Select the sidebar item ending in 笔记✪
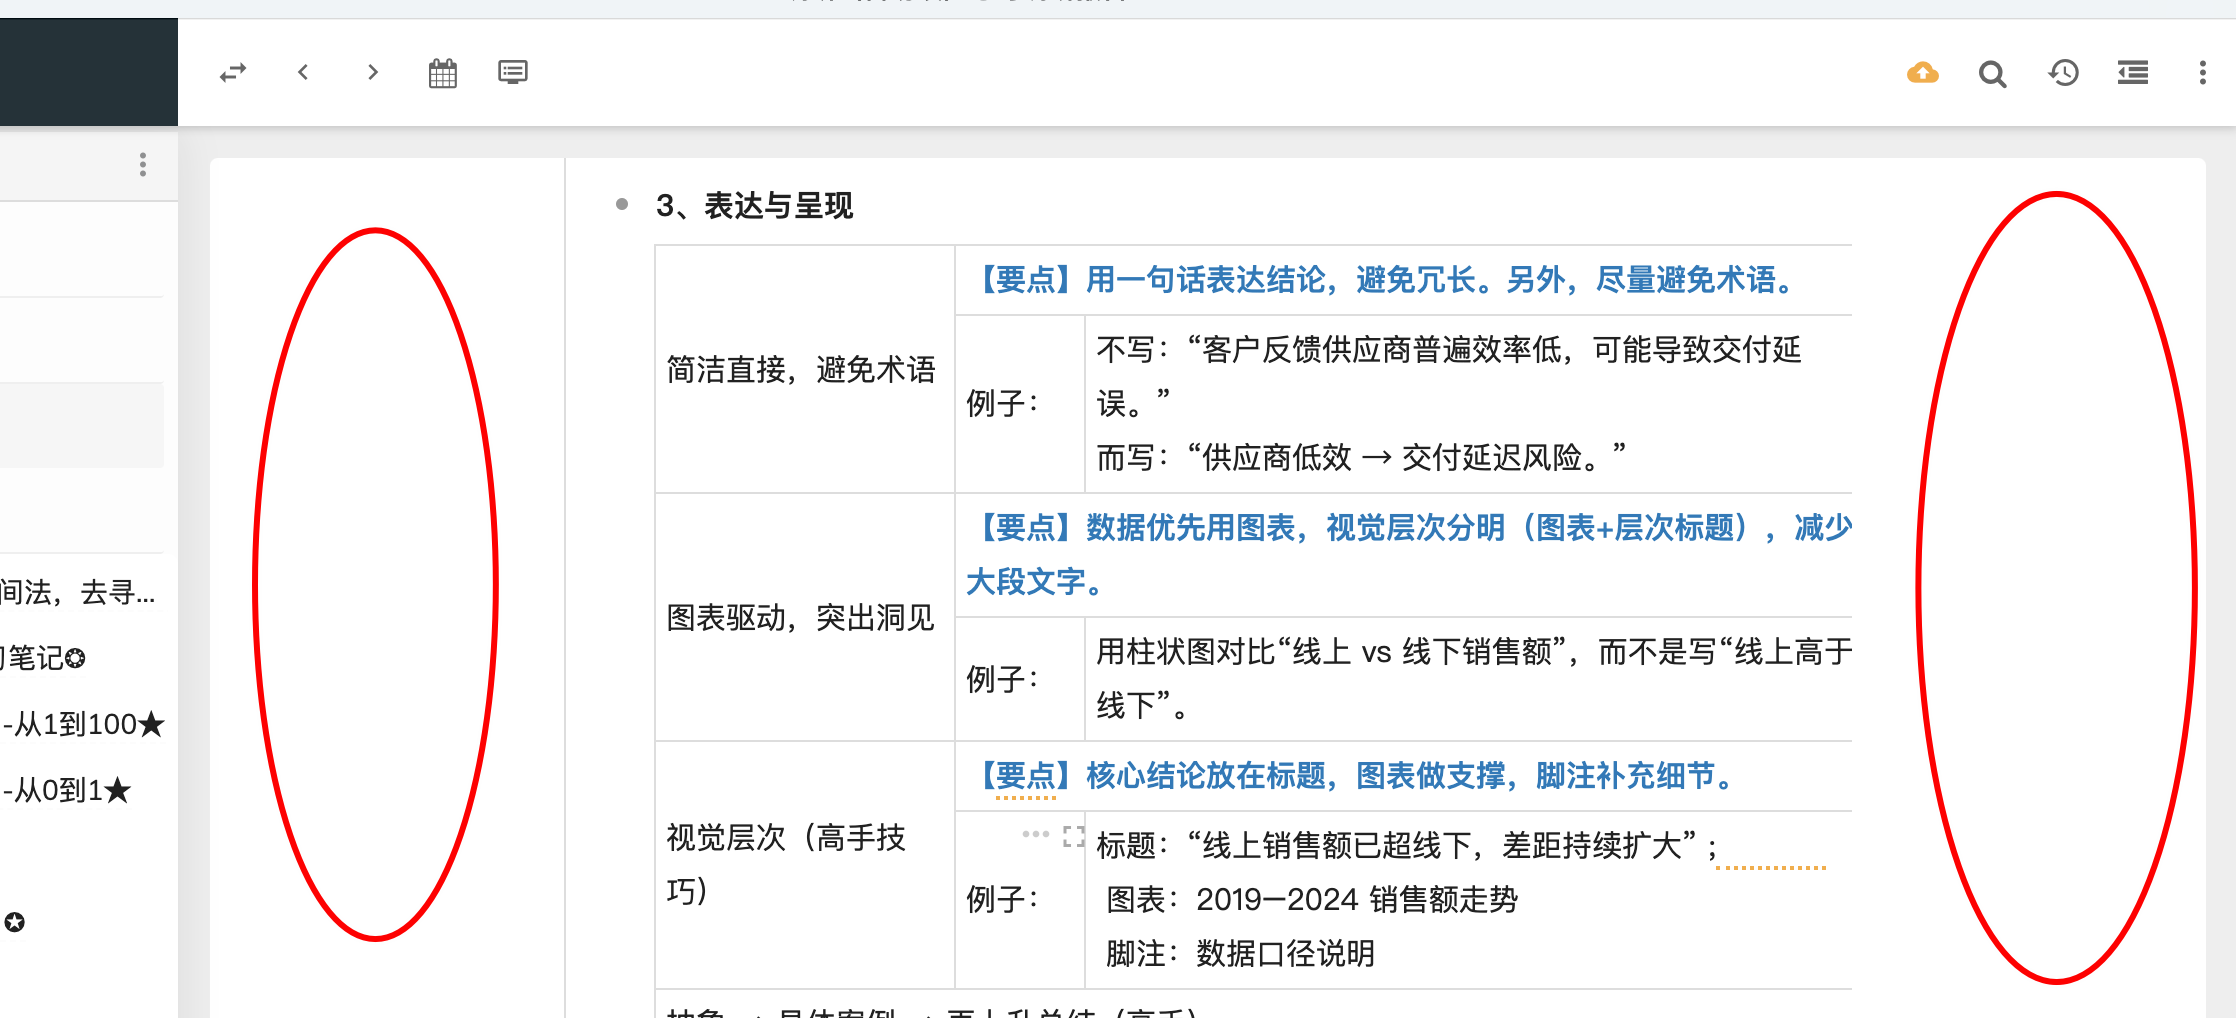This screenshot has height=1018, width=2236. 45,658
